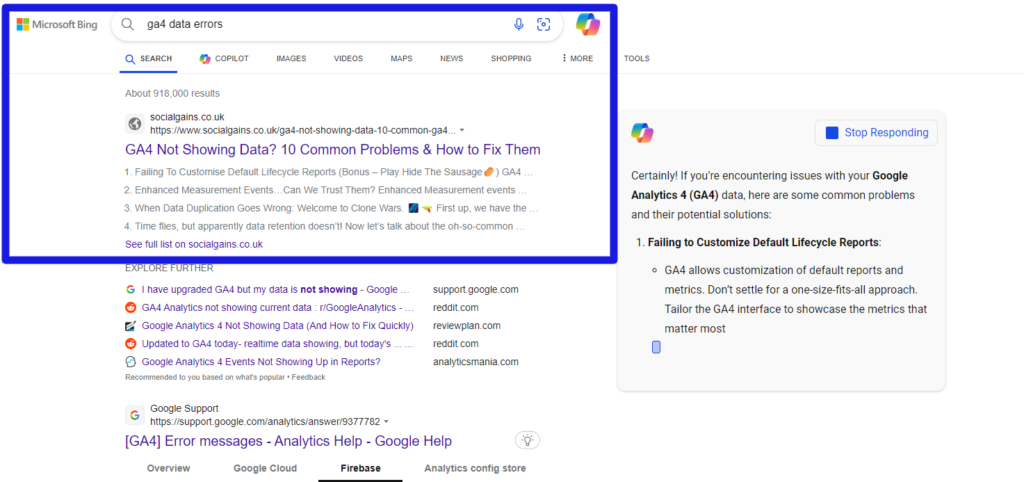Click the Copilot logo in answer panel
This screenshot has height=482, width=1024.
[x=642, y=133]
